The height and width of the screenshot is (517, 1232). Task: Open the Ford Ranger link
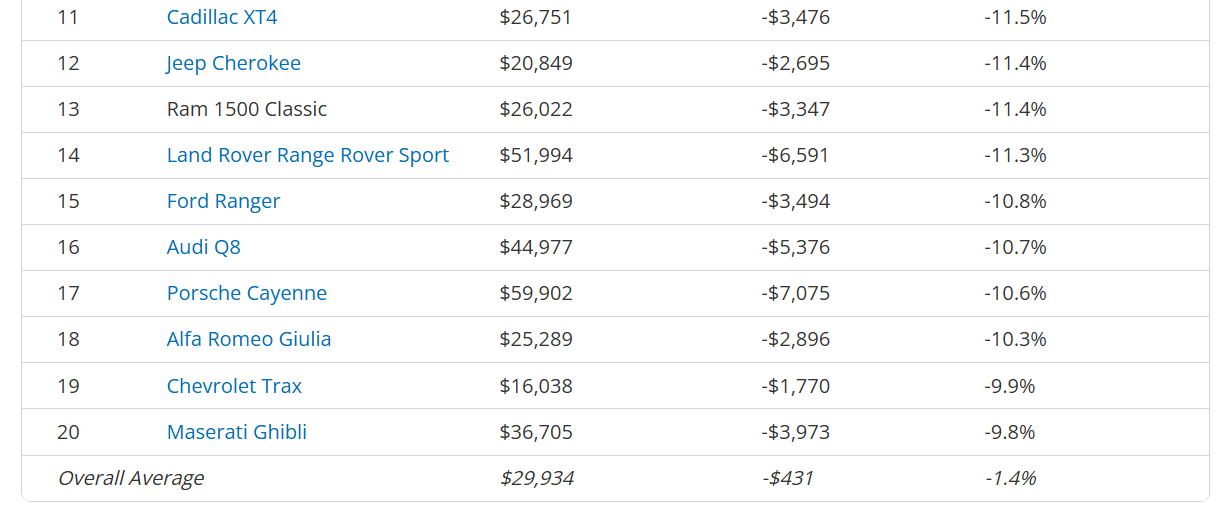[x=224, y=201]
